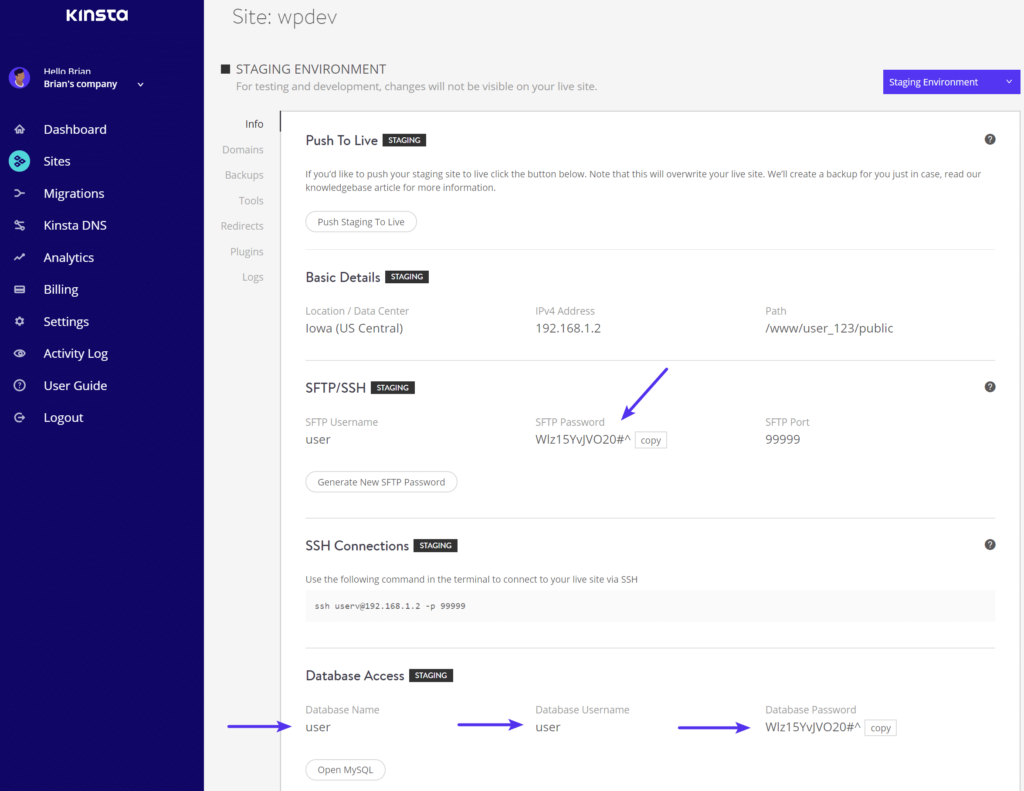Open the Staging Environment dropdown

(950, 81)
